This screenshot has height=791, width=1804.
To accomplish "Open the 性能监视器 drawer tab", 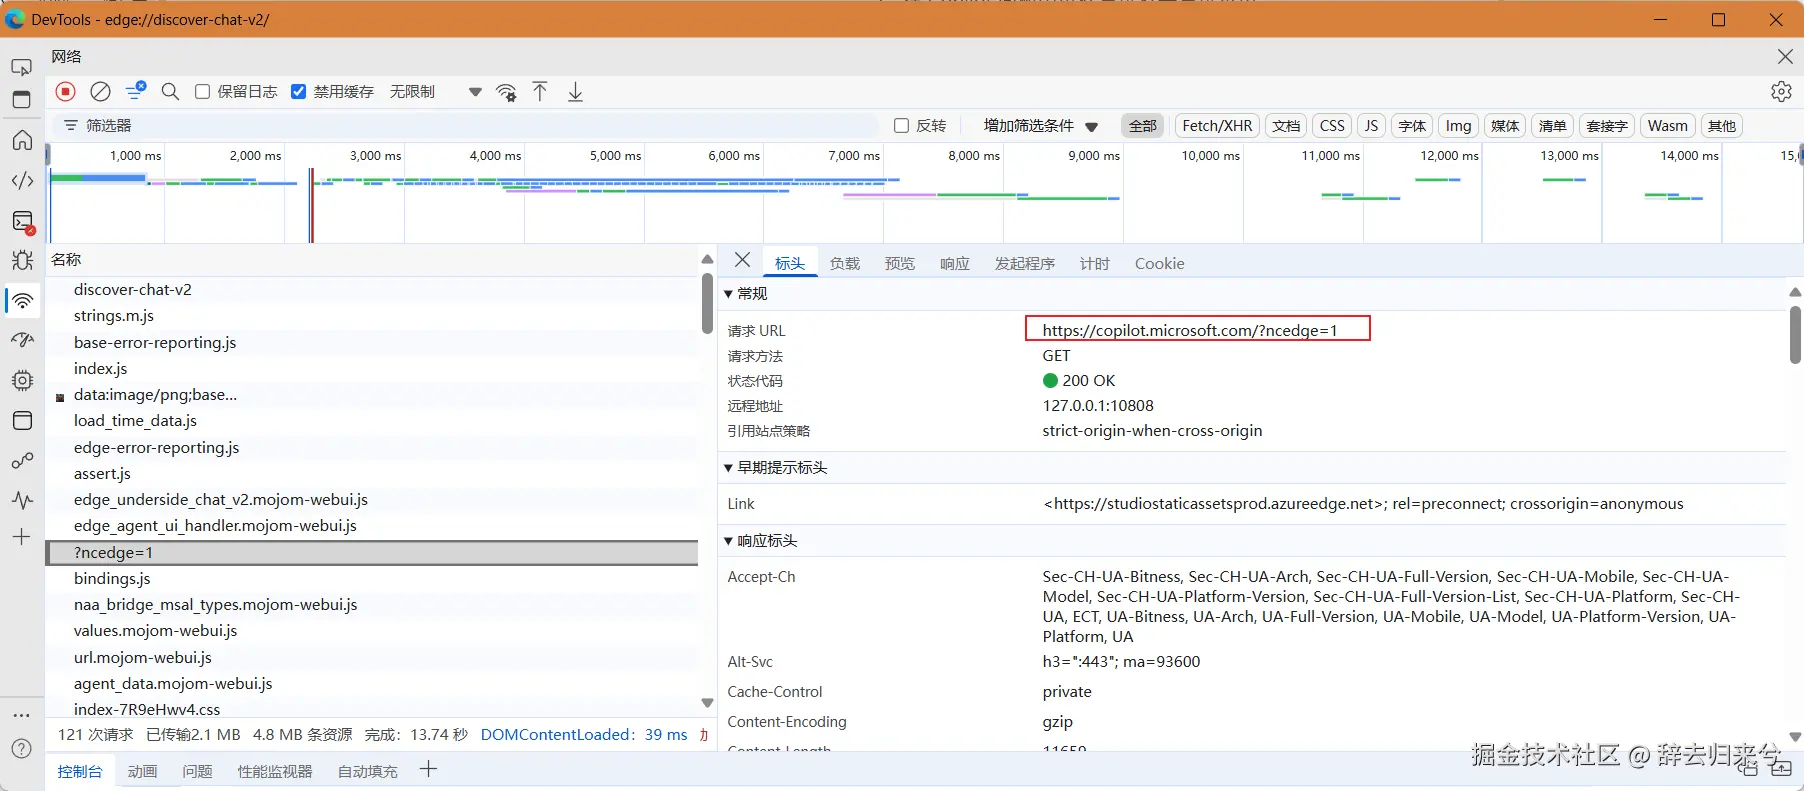I will [x=275, y=771].
